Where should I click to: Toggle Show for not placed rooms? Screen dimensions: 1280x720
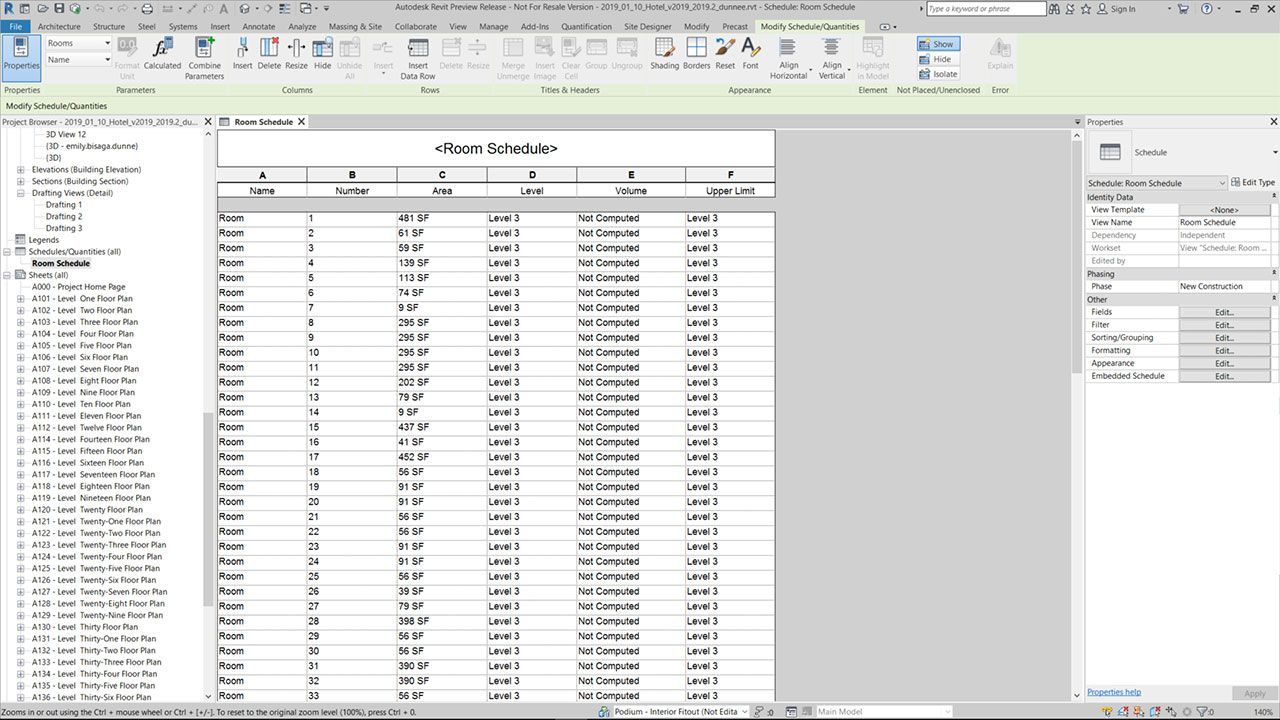click(x=938, y=44)
